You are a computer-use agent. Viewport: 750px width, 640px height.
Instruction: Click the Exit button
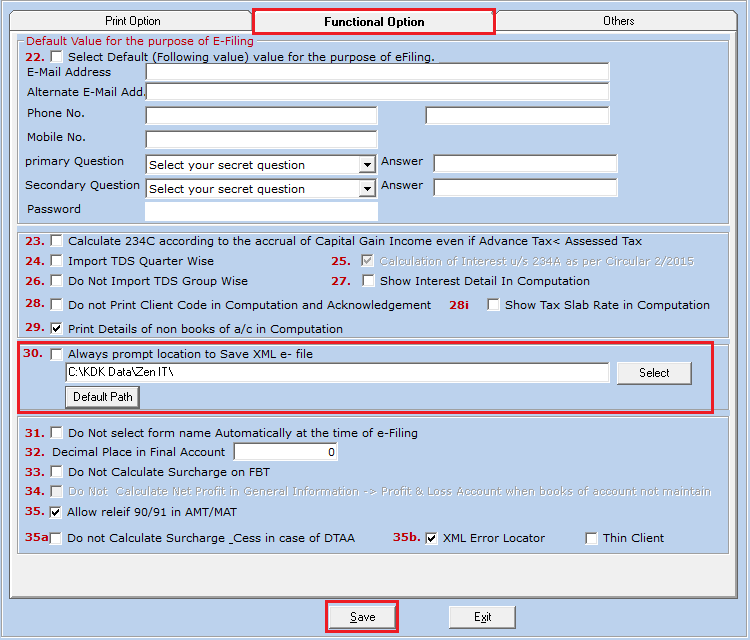click(x=482, y=617)
